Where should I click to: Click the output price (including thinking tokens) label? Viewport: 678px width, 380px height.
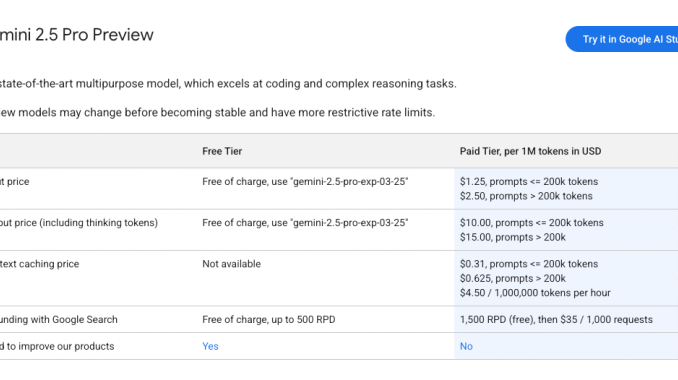[x=79, y=223]
